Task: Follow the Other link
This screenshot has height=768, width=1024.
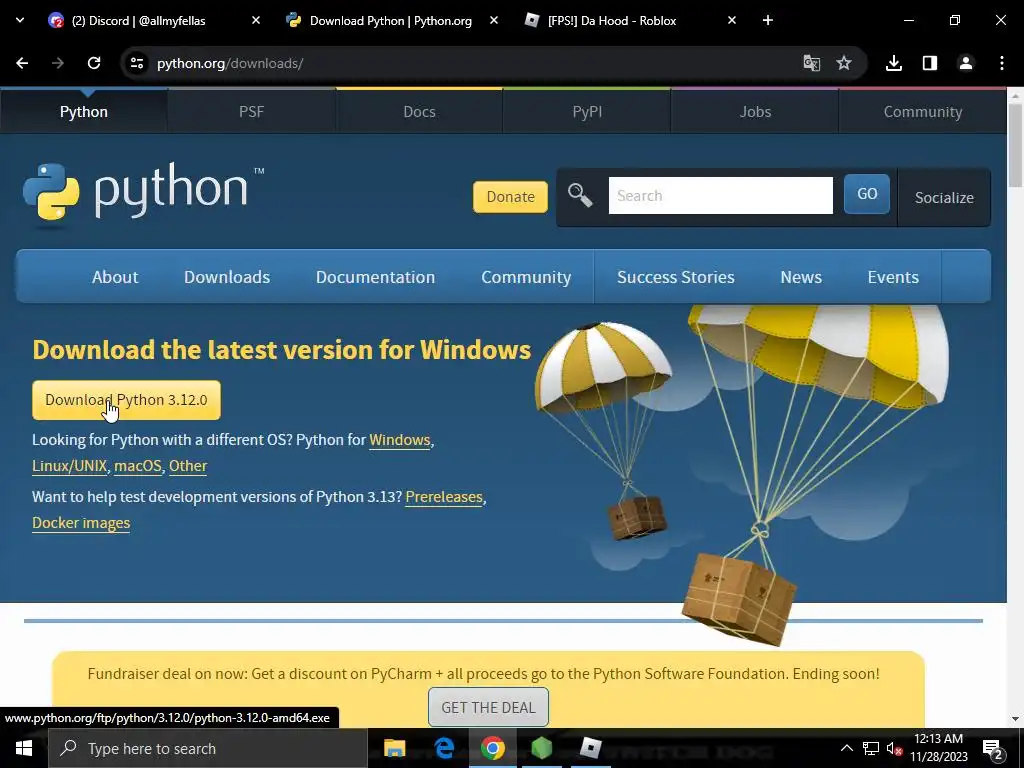Action: point(188,466)
